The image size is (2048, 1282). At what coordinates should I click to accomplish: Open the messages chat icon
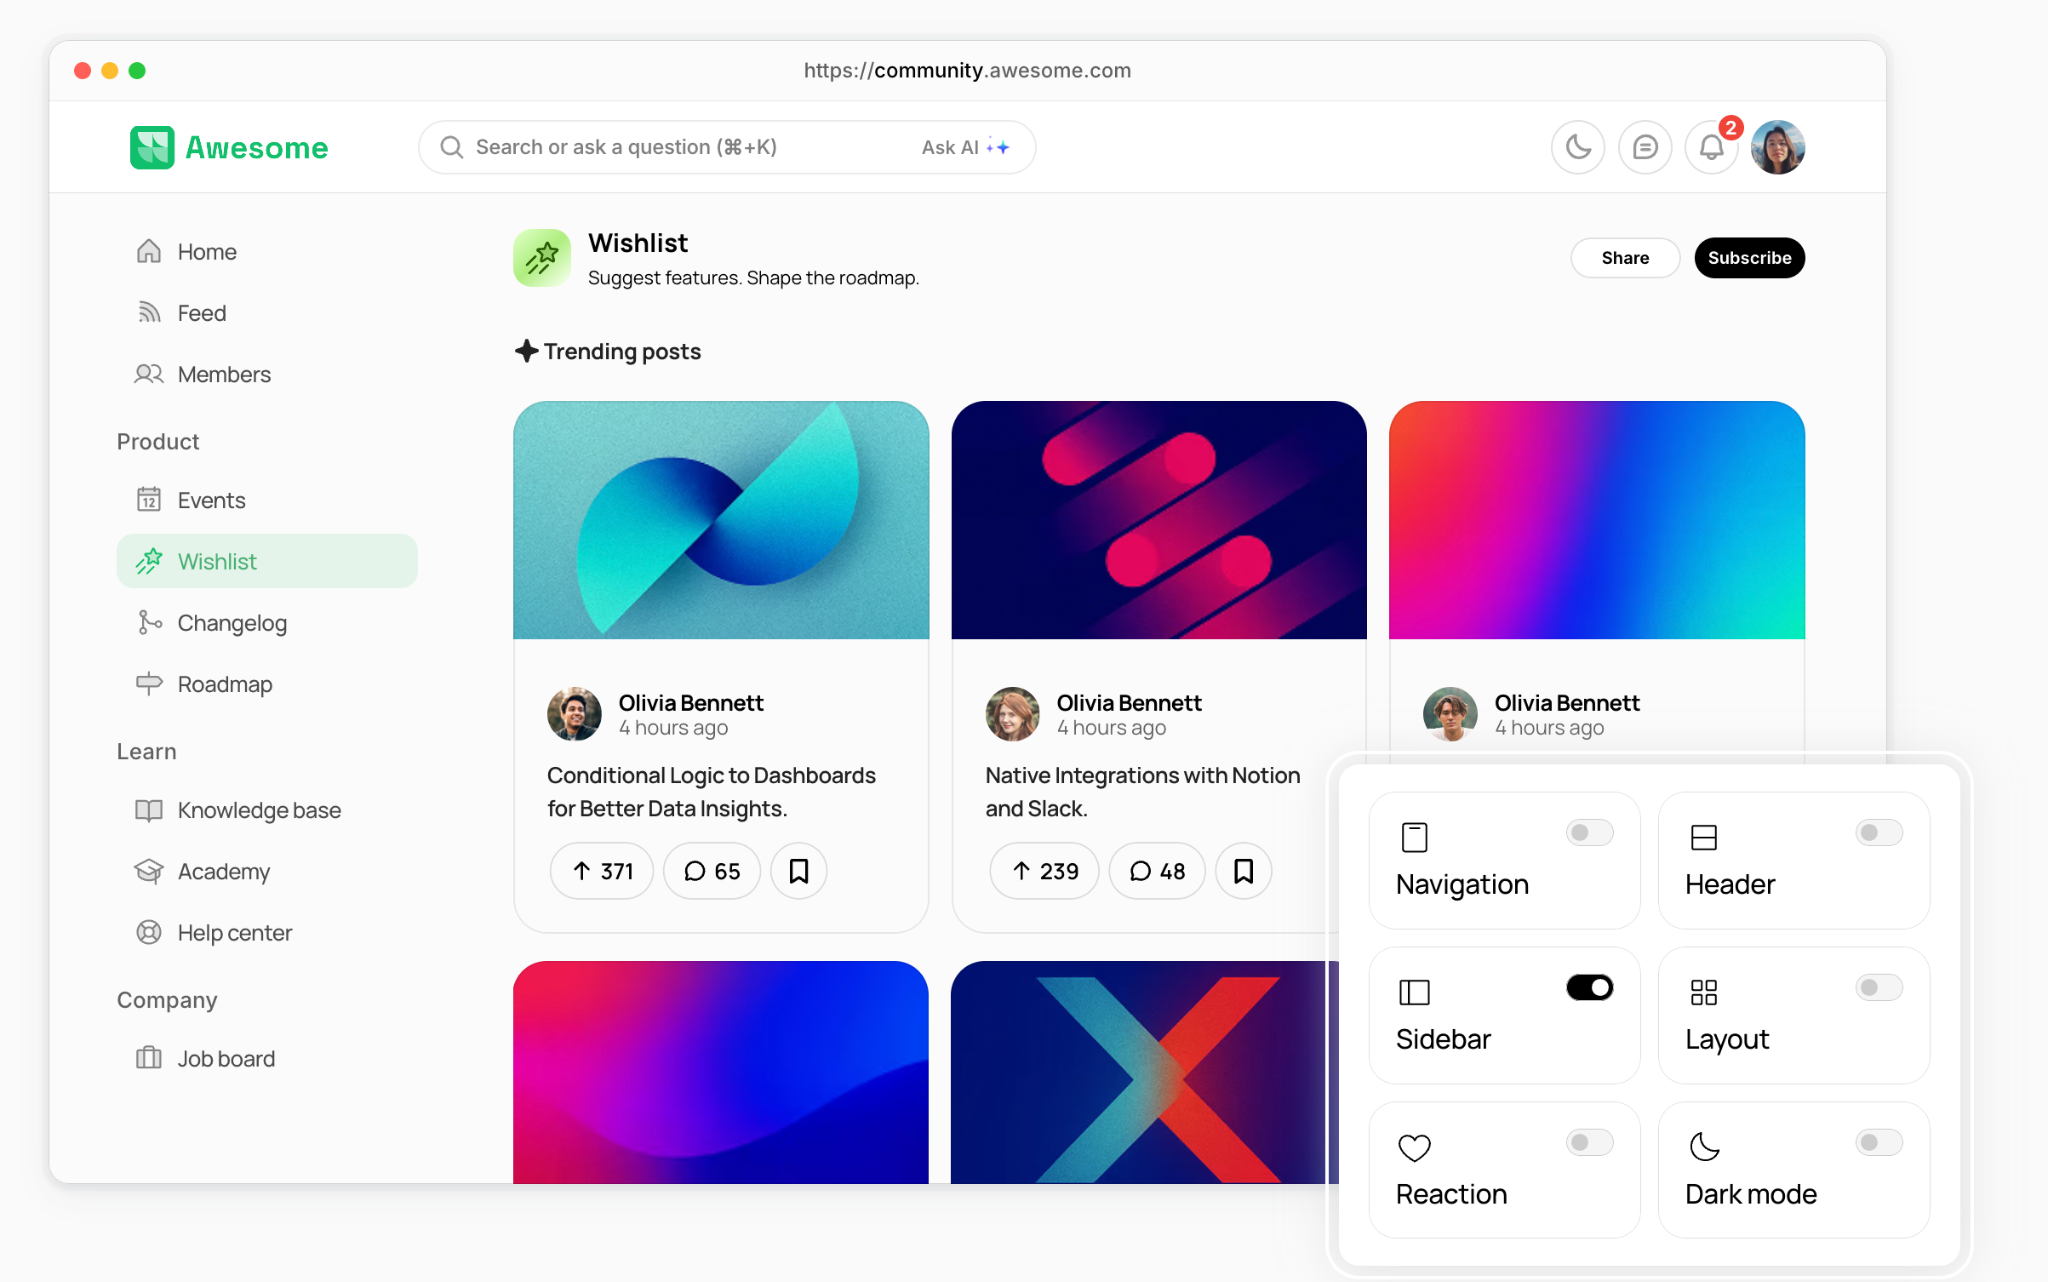click(x=1645, y=148)
